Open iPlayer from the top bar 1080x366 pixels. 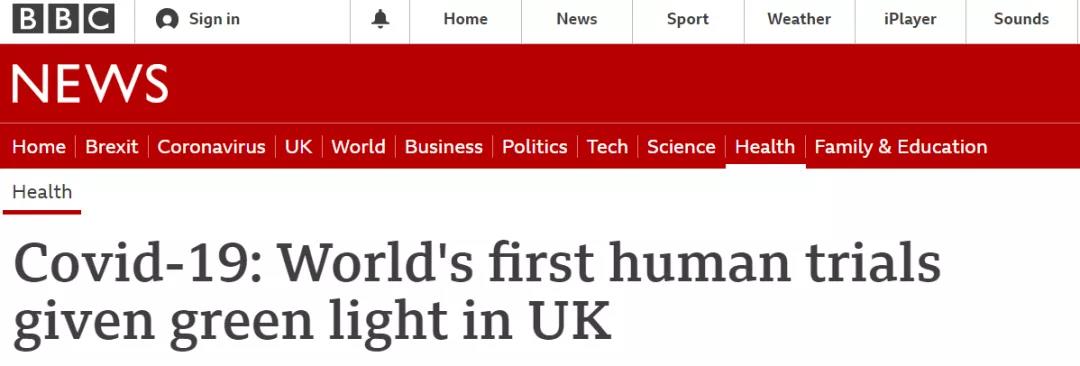(x=910, y=19)
